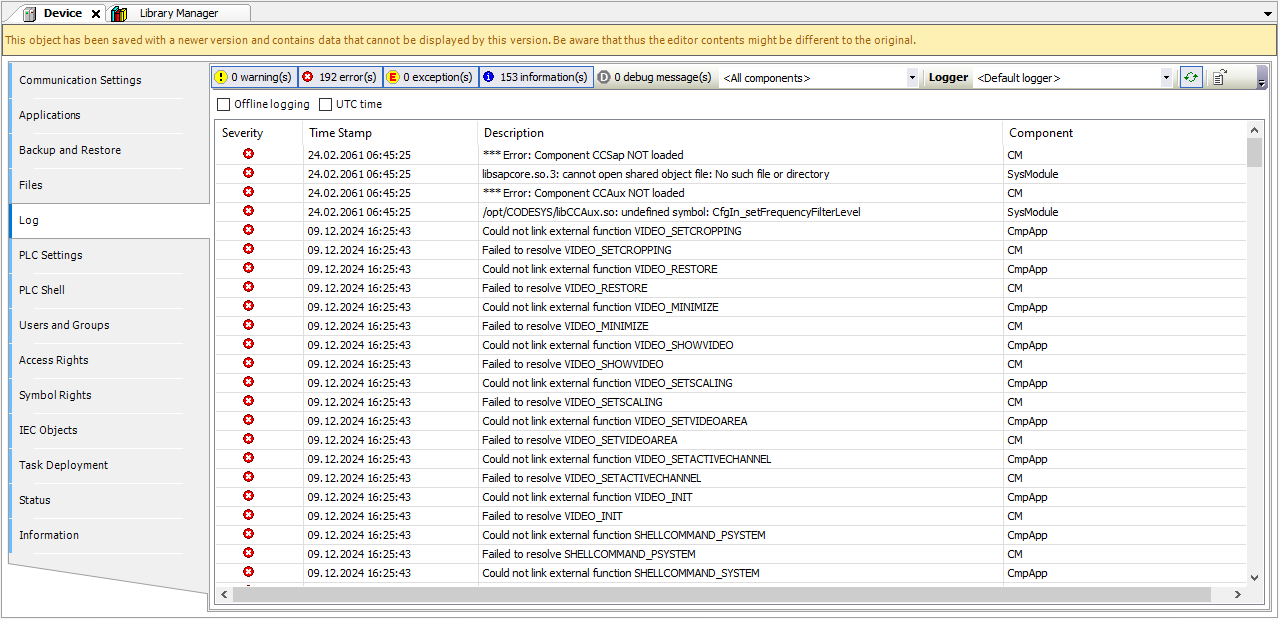The width and height of the screenshot is (1280, 619).
Task: Open the Communication Settings page
Action: point(80,80)
